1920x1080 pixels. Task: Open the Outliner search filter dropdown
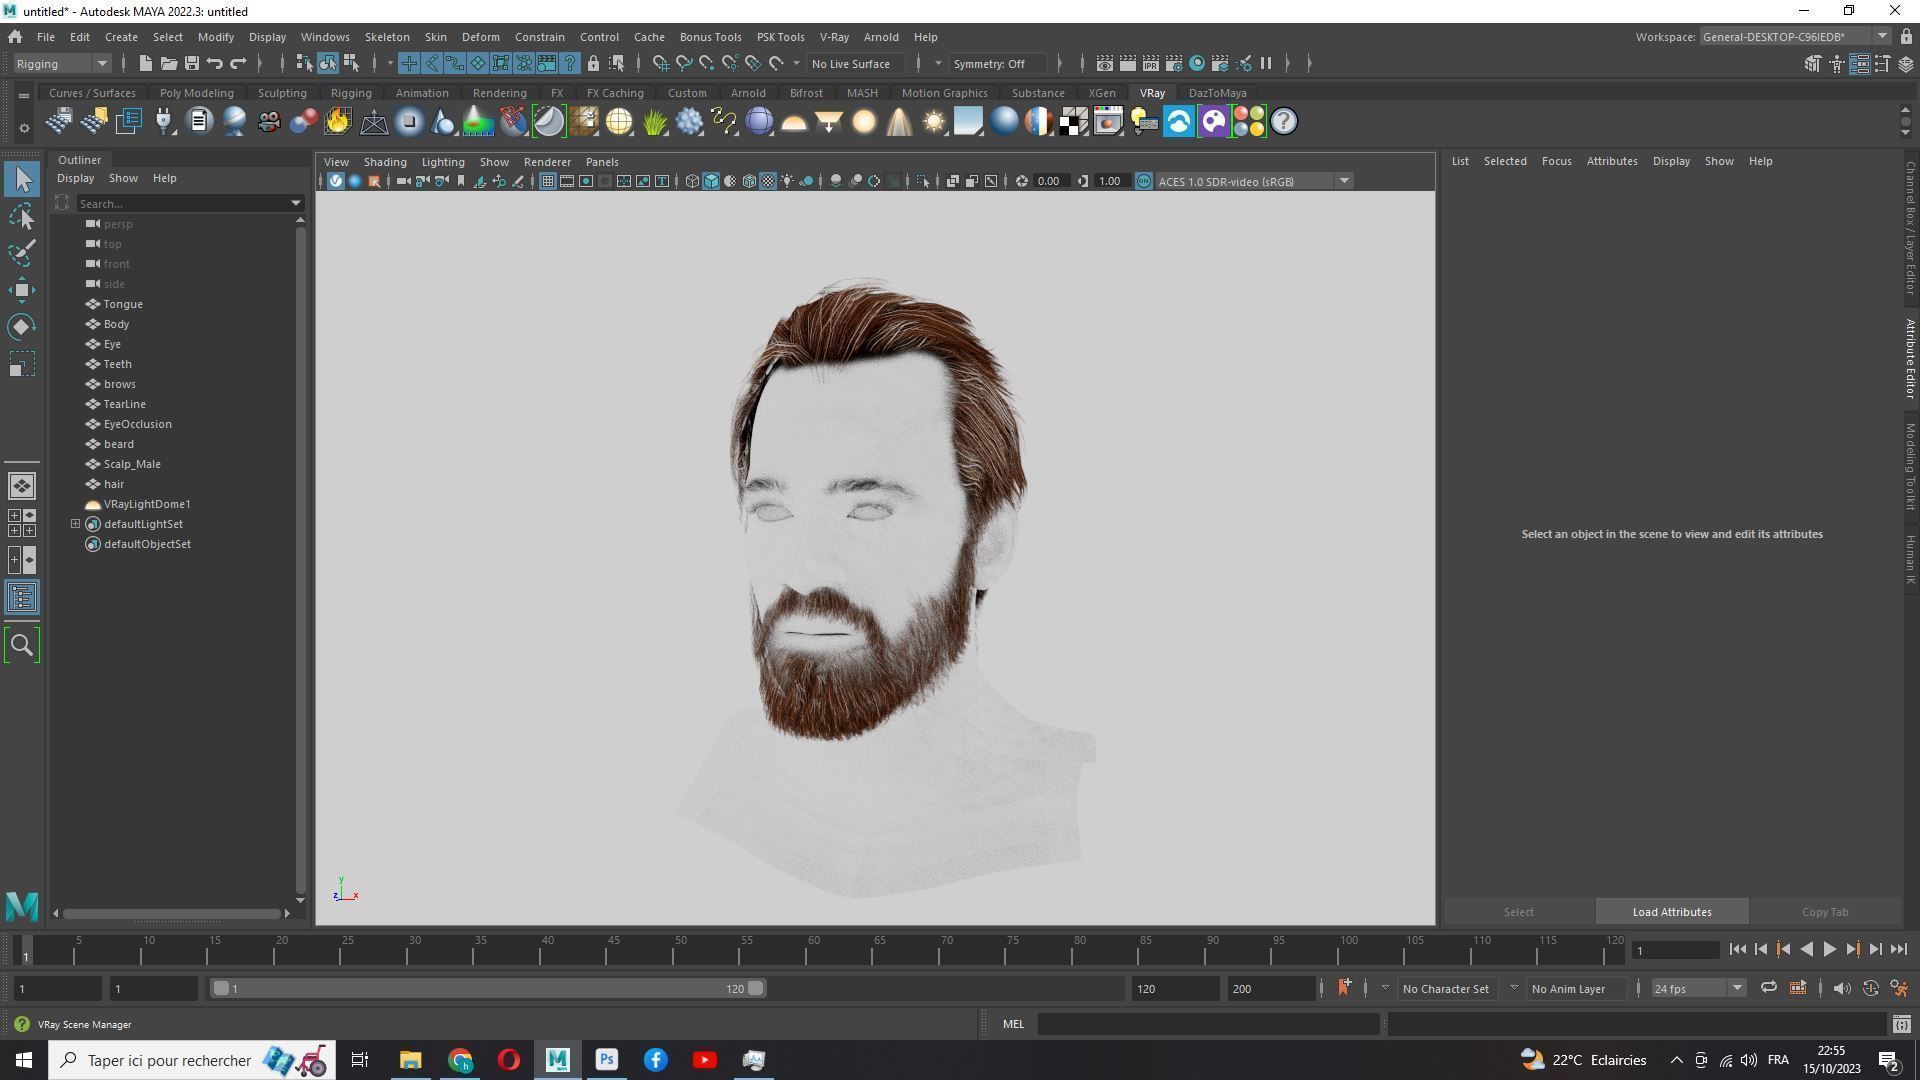[x=296, y=204]
